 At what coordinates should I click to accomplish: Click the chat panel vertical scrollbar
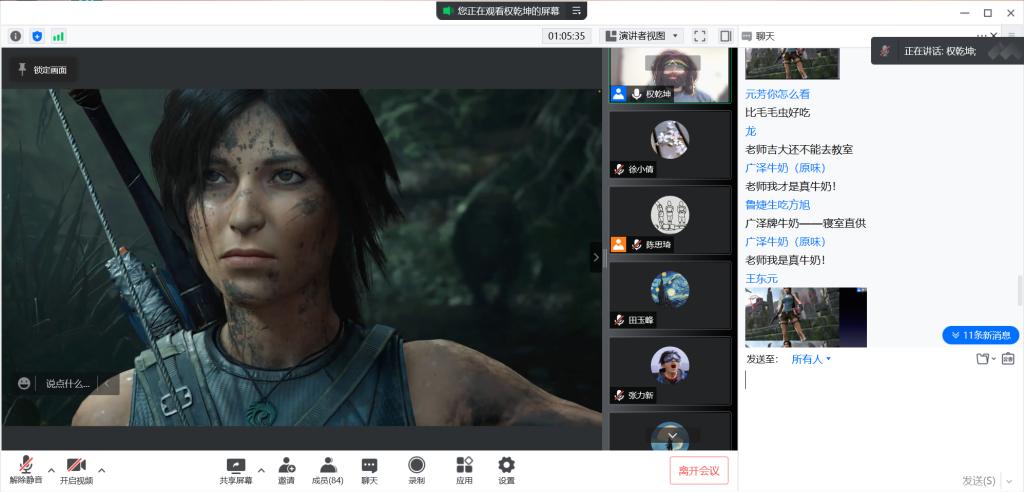pos(1019,290)
